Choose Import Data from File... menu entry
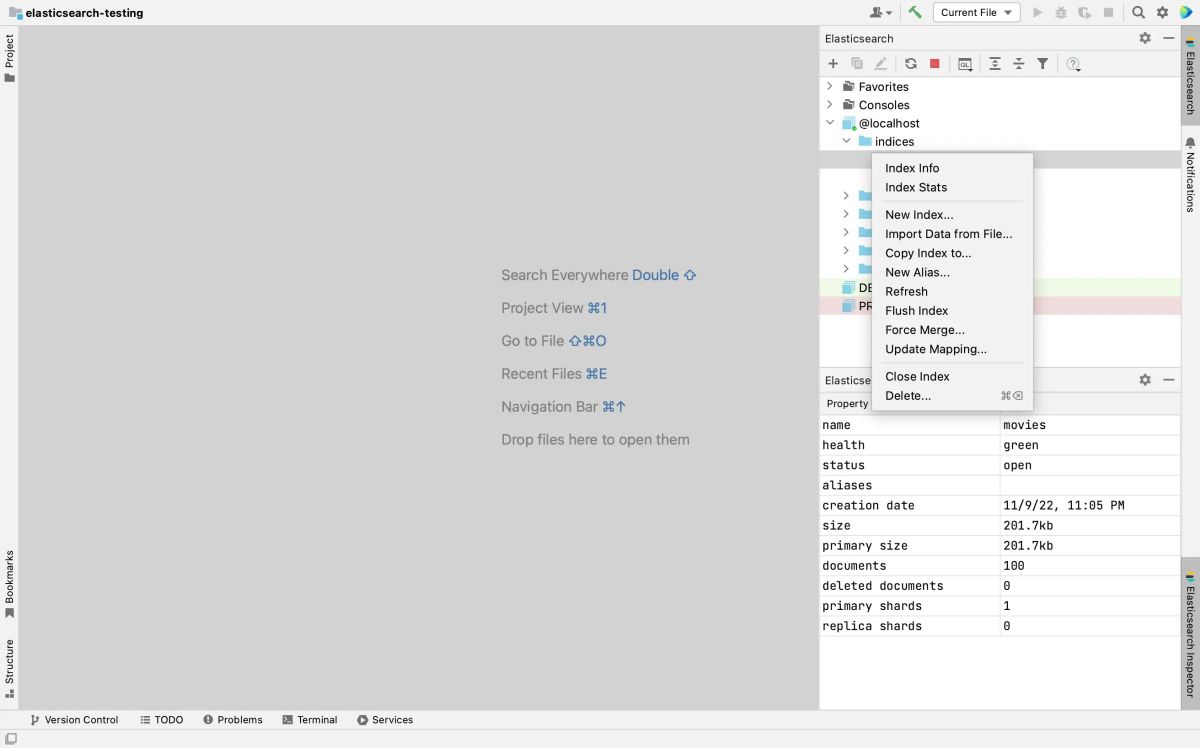This screenshot has width=1200, height=748. click(953, 234)
